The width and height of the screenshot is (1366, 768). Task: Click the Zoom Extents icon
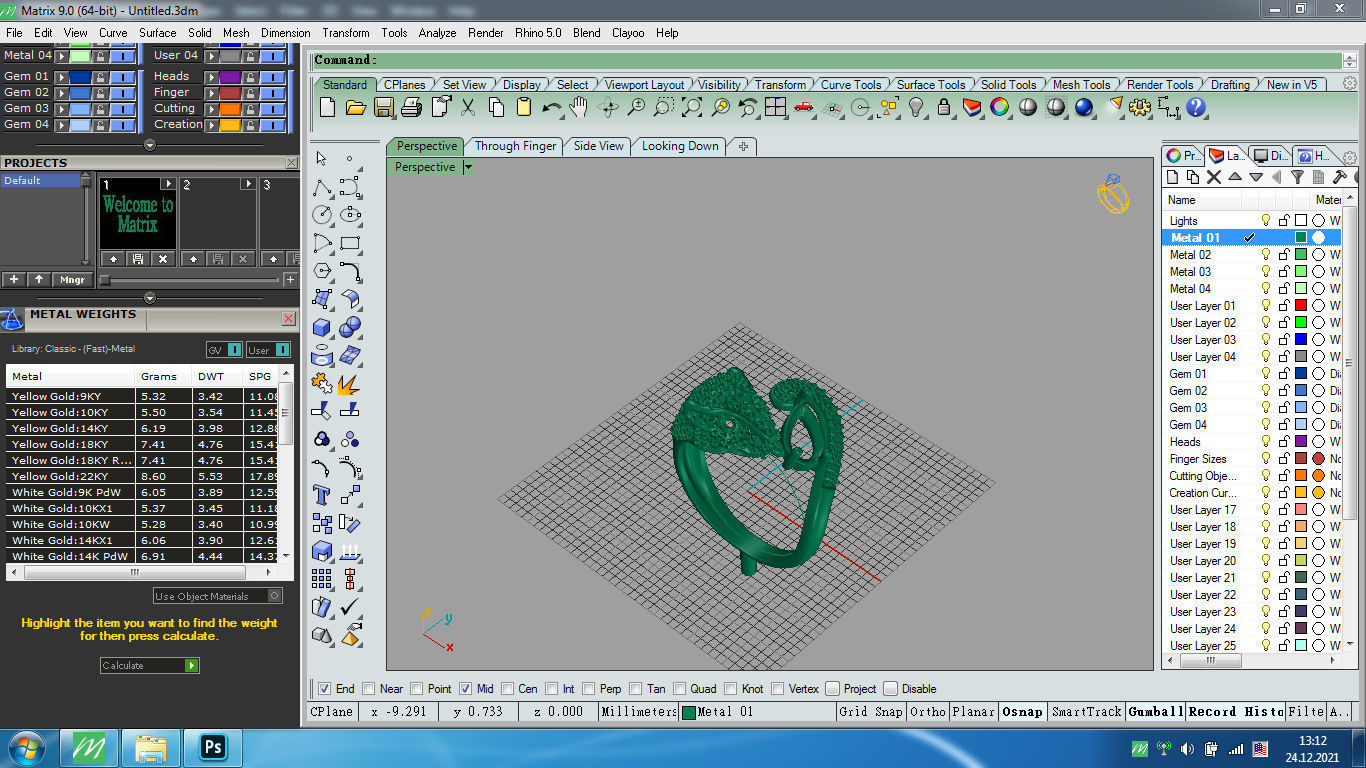692,107
